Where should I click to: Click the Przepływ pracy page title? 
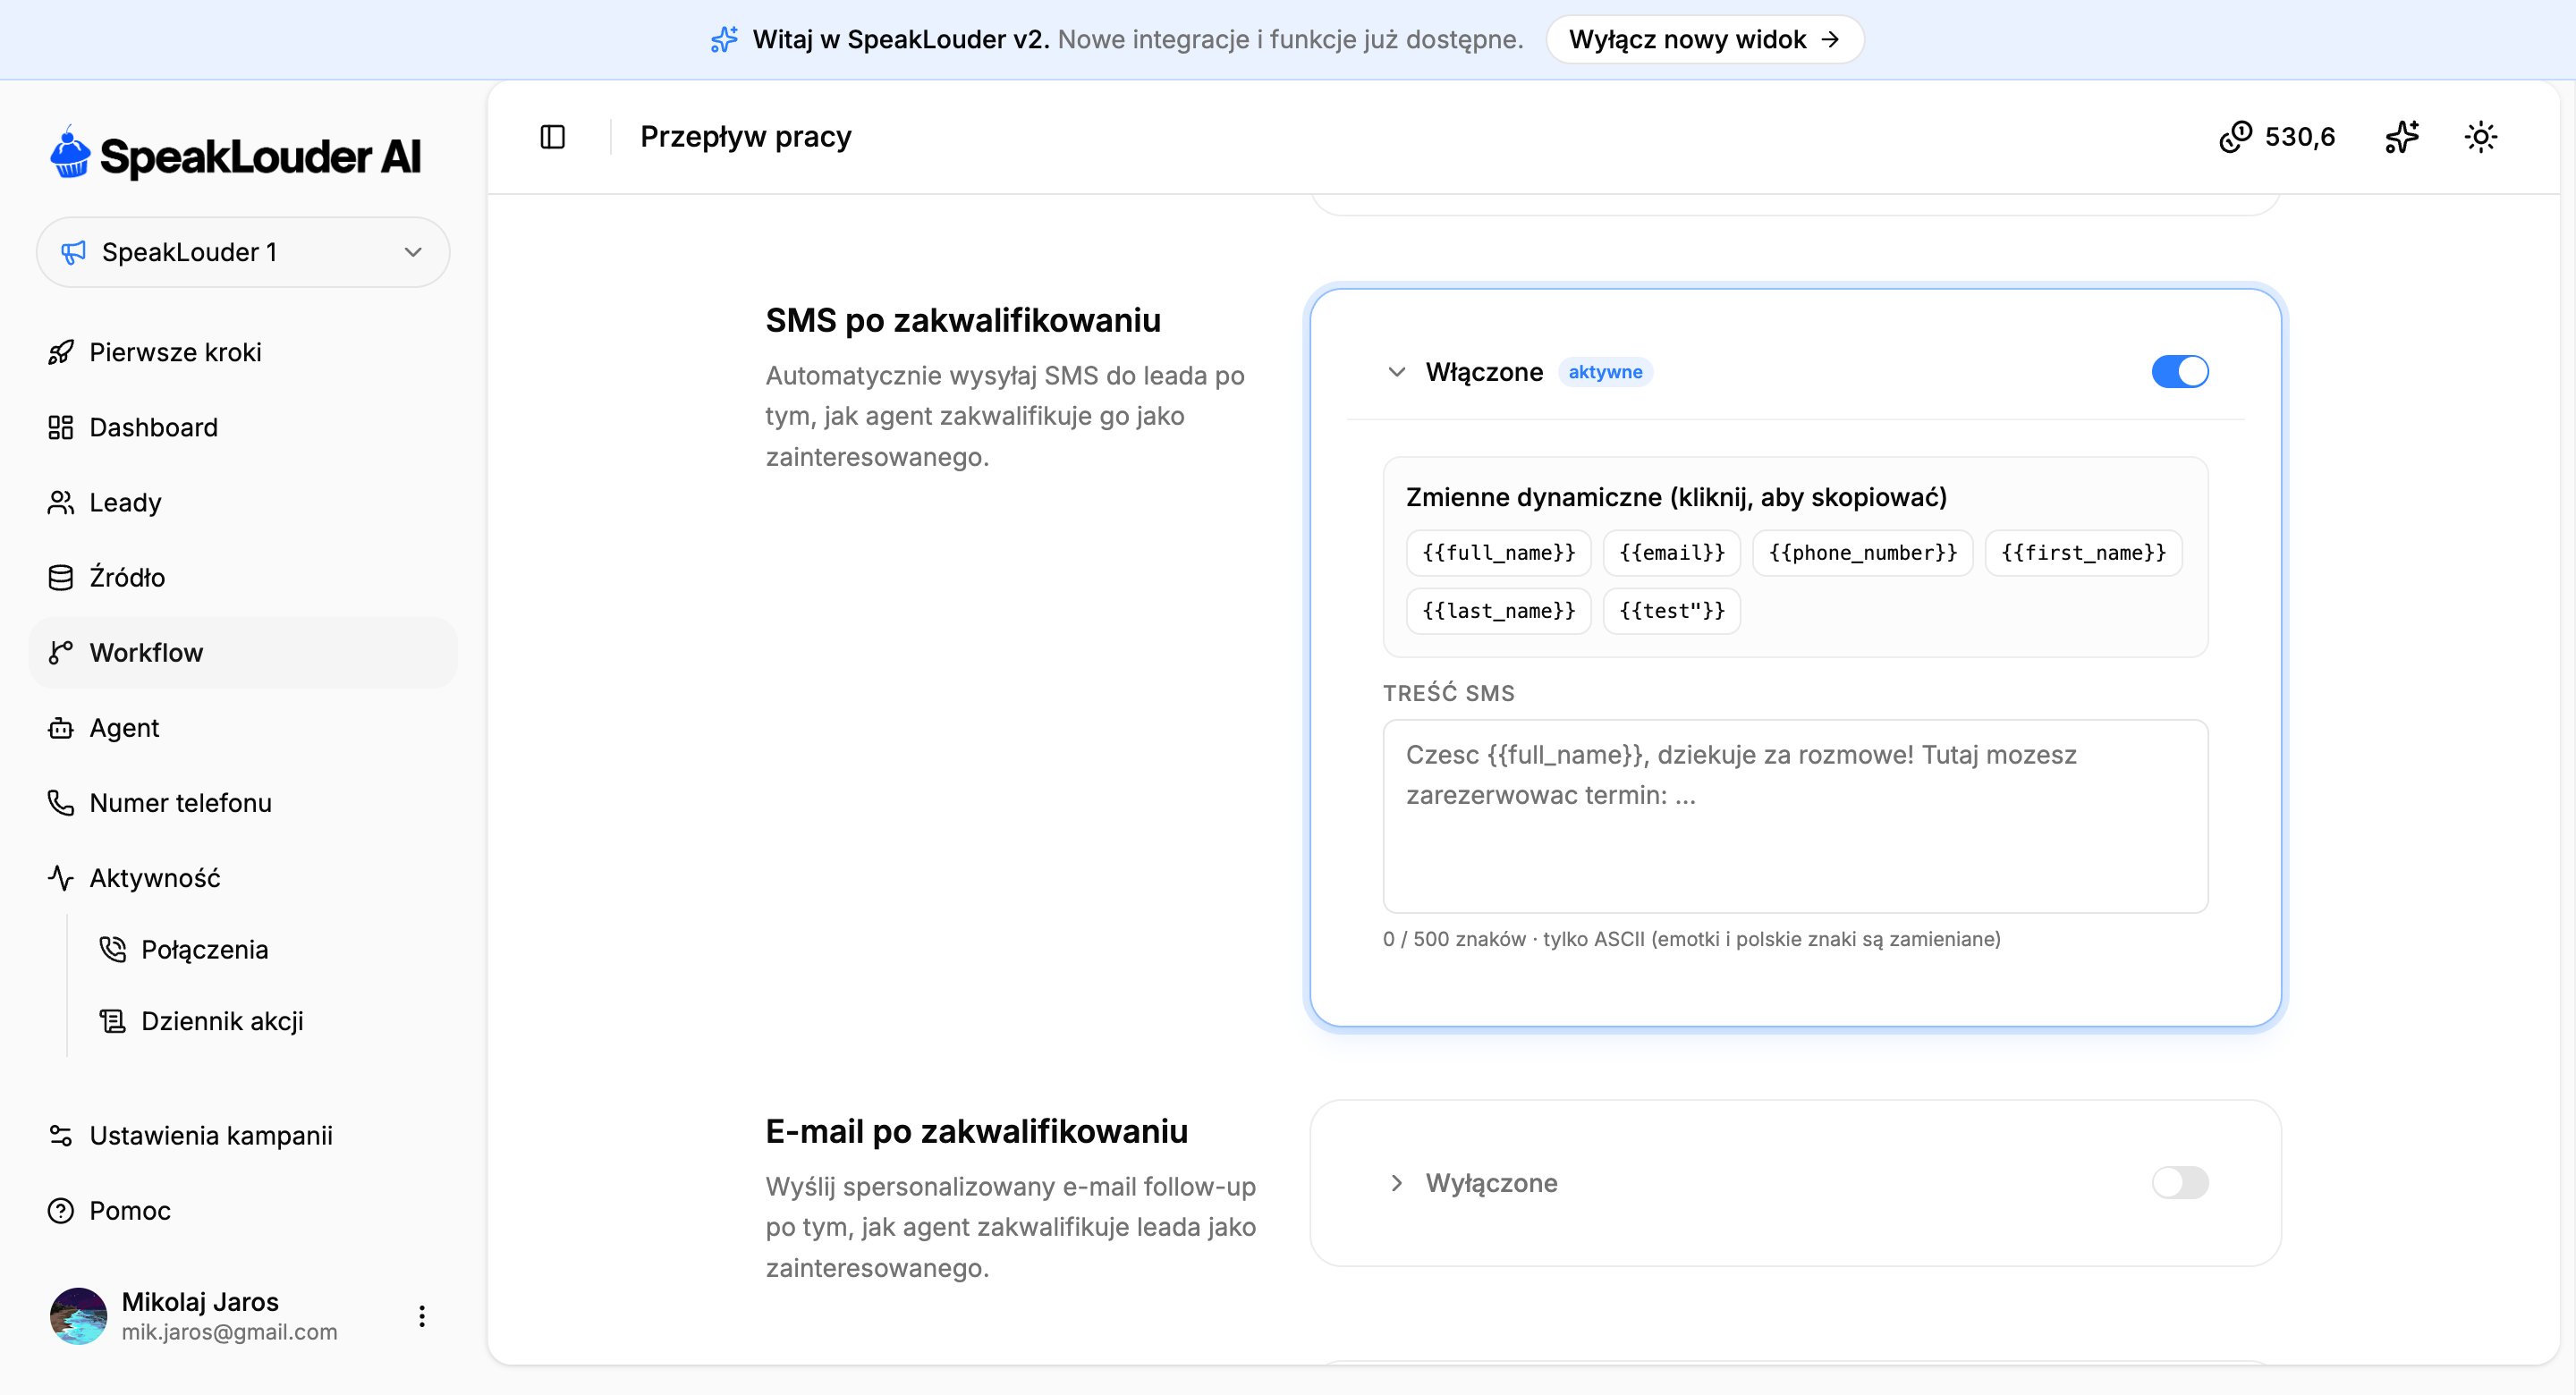(746, 137)
